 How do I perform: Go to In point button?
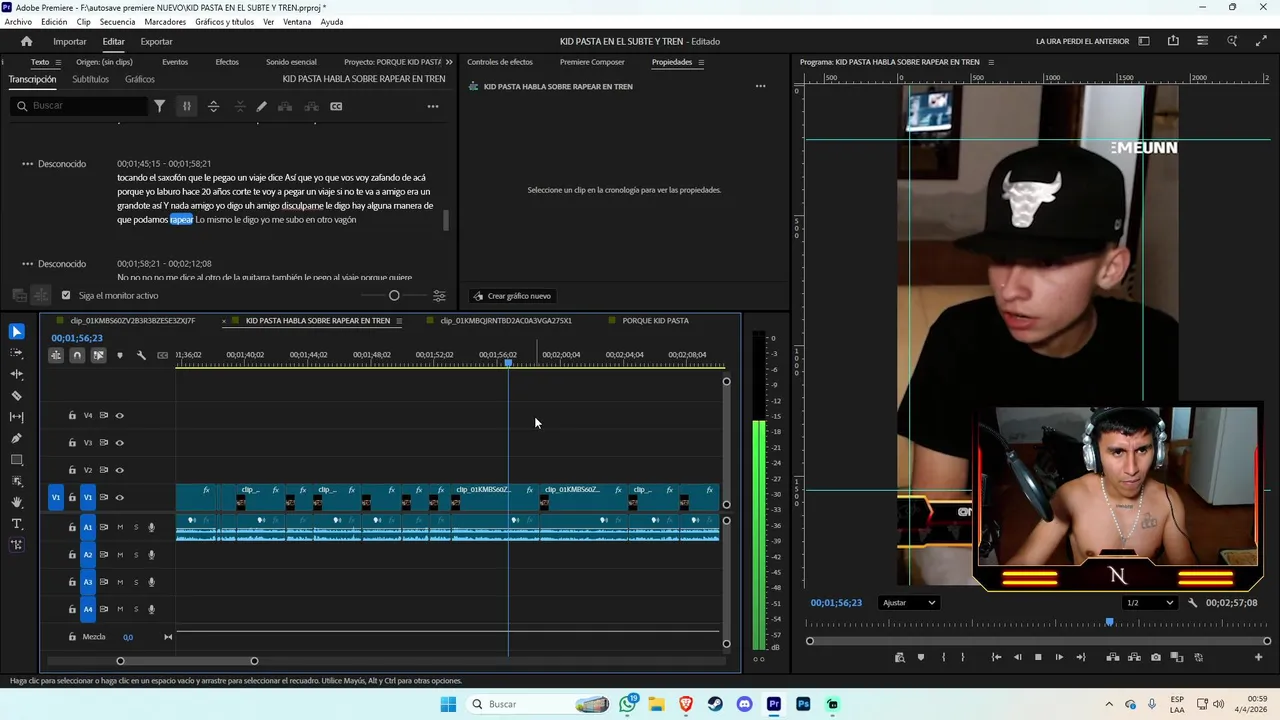[x=996, y=657]
